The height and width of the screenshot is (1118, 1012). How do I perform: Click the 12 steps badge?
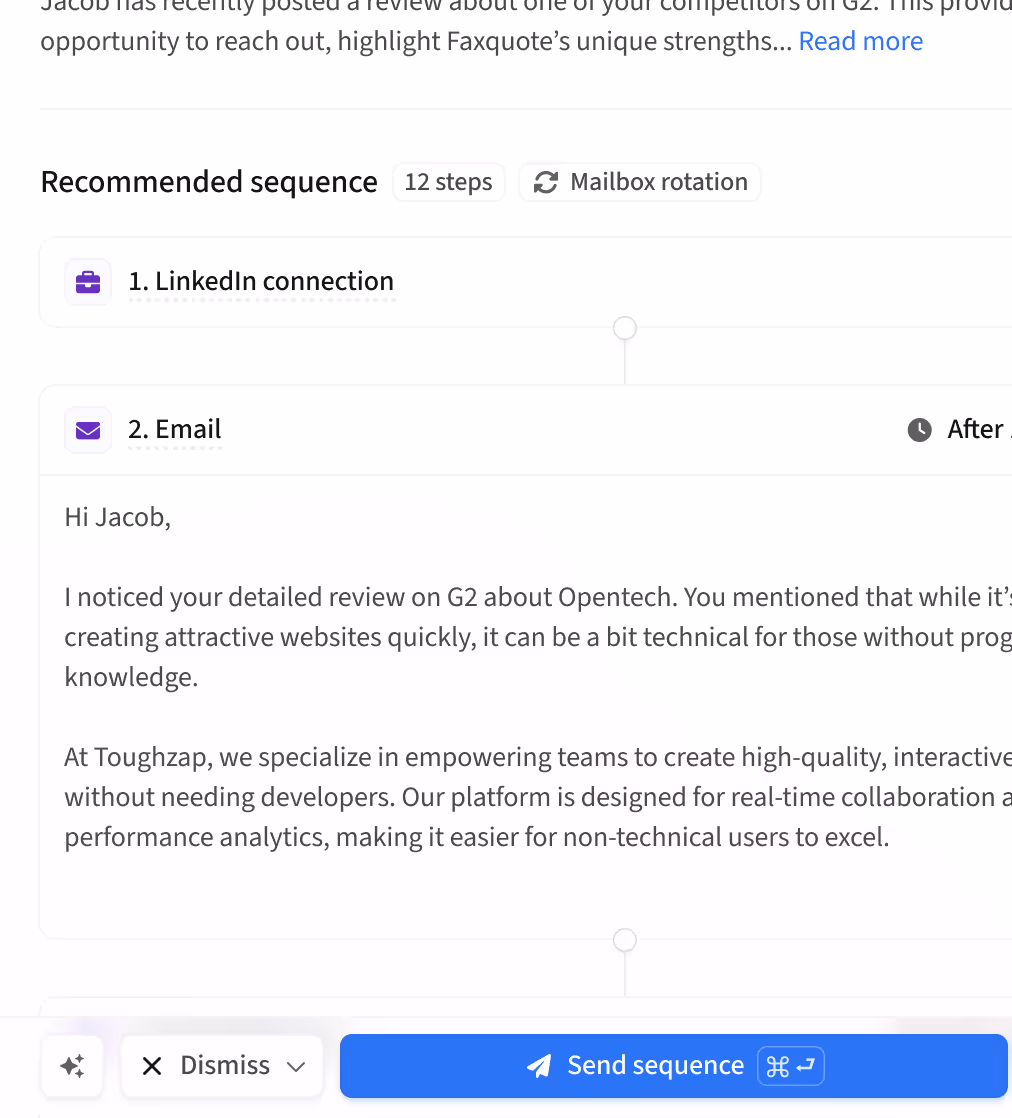tap(448, 182)
